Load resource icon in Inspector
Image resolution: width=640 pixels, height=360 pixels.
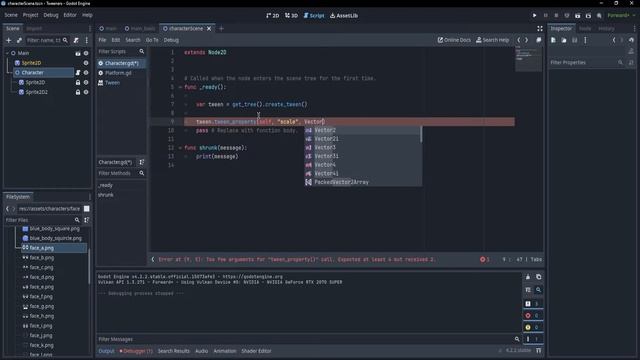point(564,40)
